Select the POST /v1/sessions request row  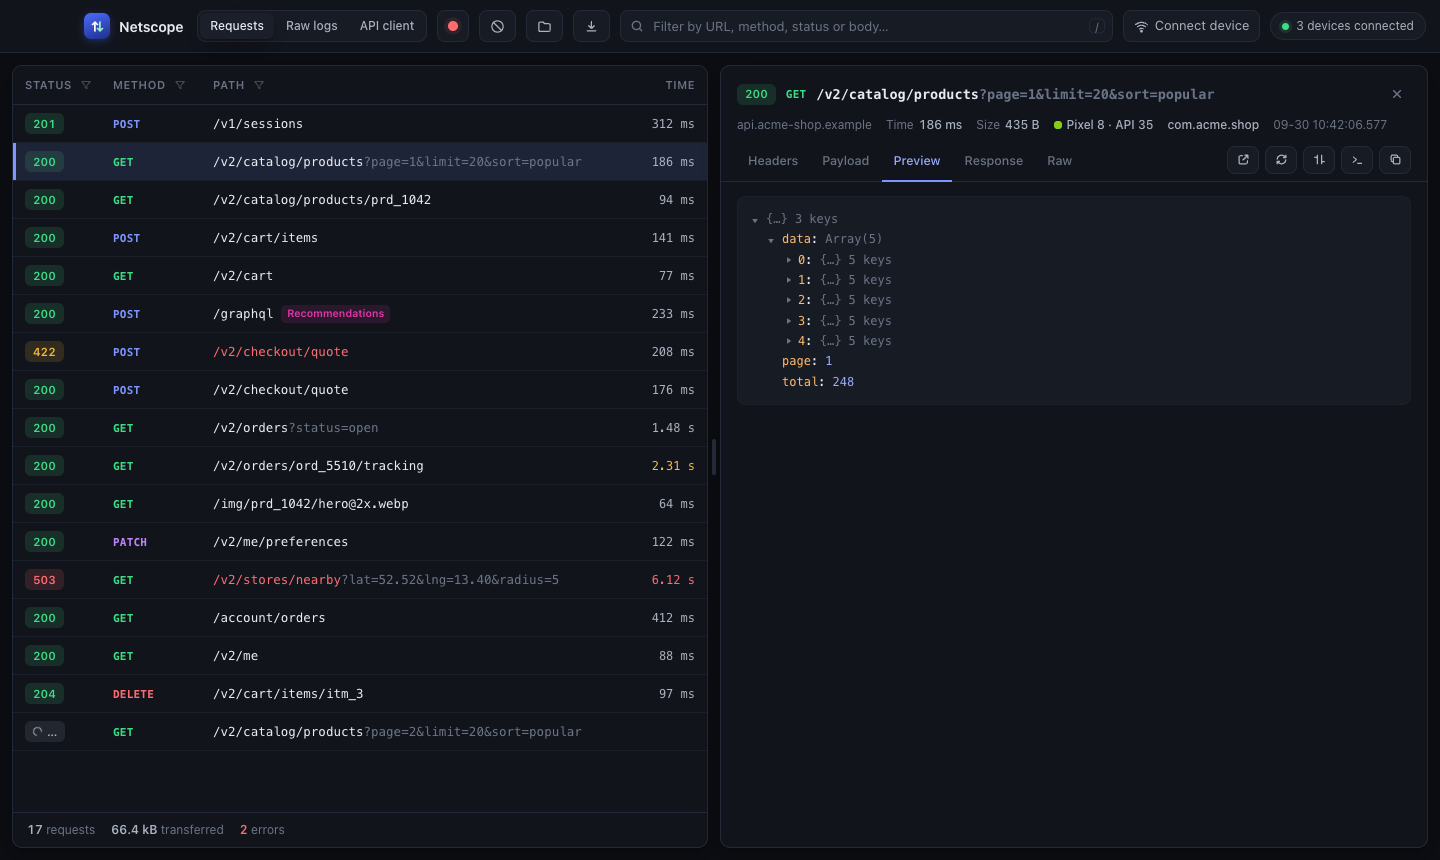(360, 124)
